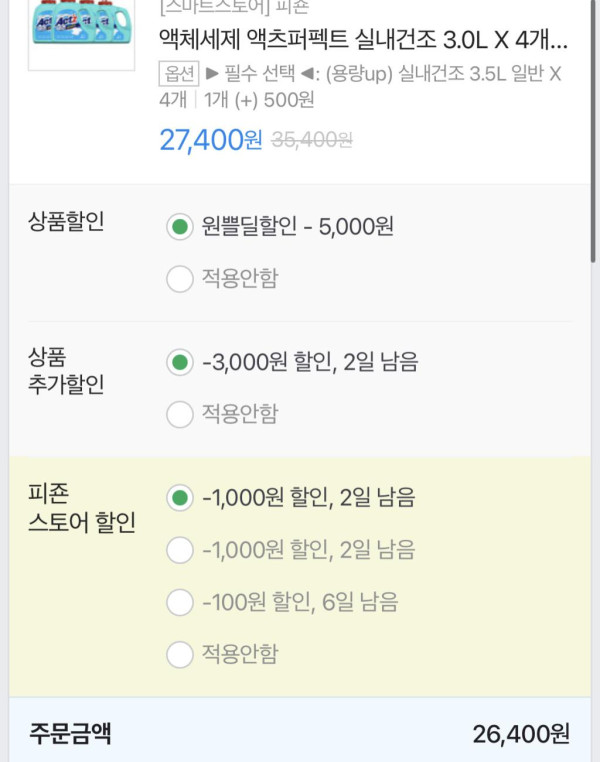Select the 원뿔딜할인 - 5,000원 radio option
This screenshot has height=762, width=600.
pyautogui.click(x=180, y=227)
